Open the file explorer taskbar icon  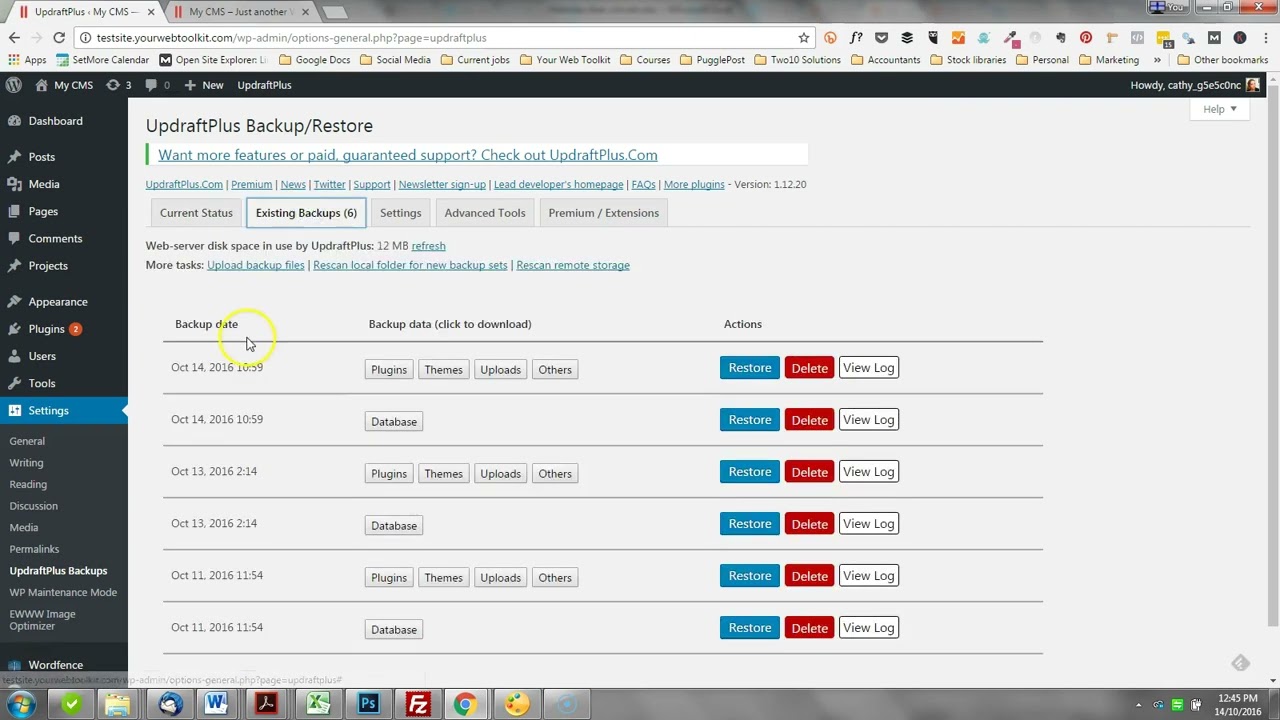[x=117, y=704]
